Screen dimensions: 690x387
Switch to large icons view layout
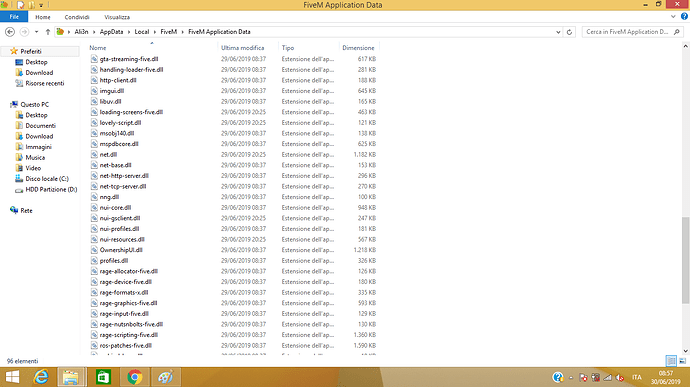(683, 361)
